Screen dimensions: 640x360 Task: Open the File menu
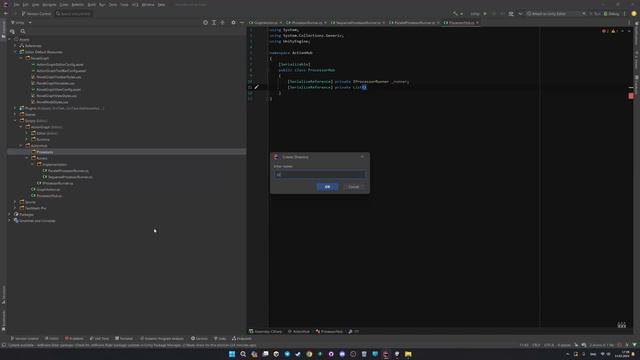click(16, 4)
